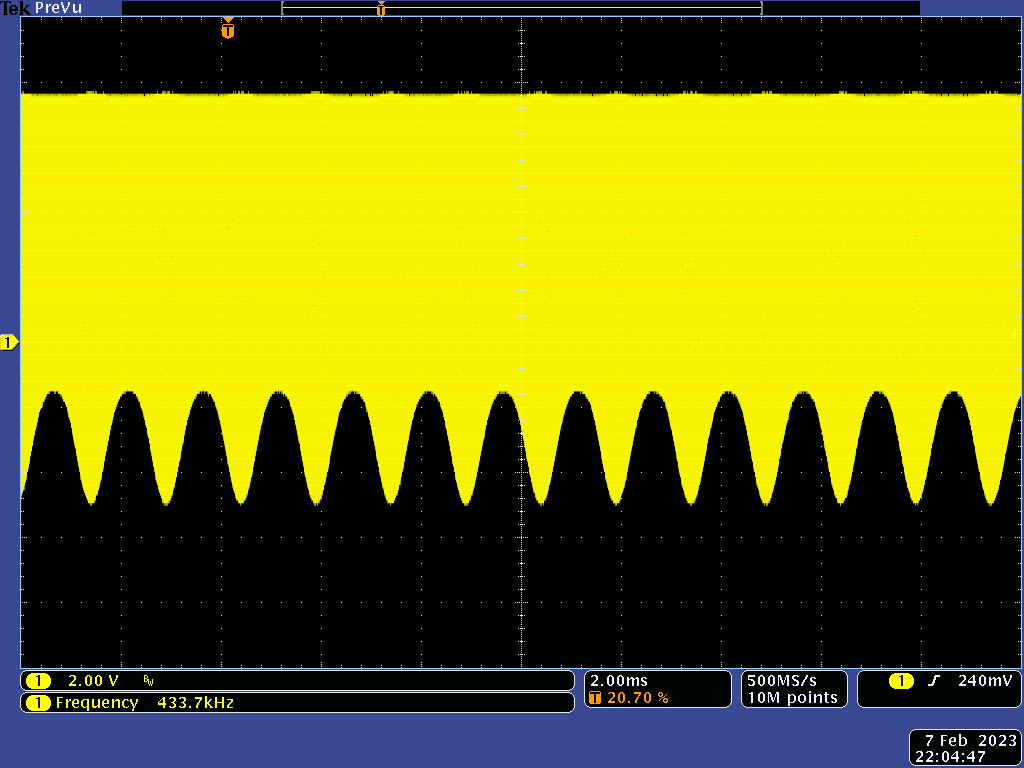The height and width of the screenshot is (768, 1024).
Task: Click the 22:04:47 time display
Action: 960,758
